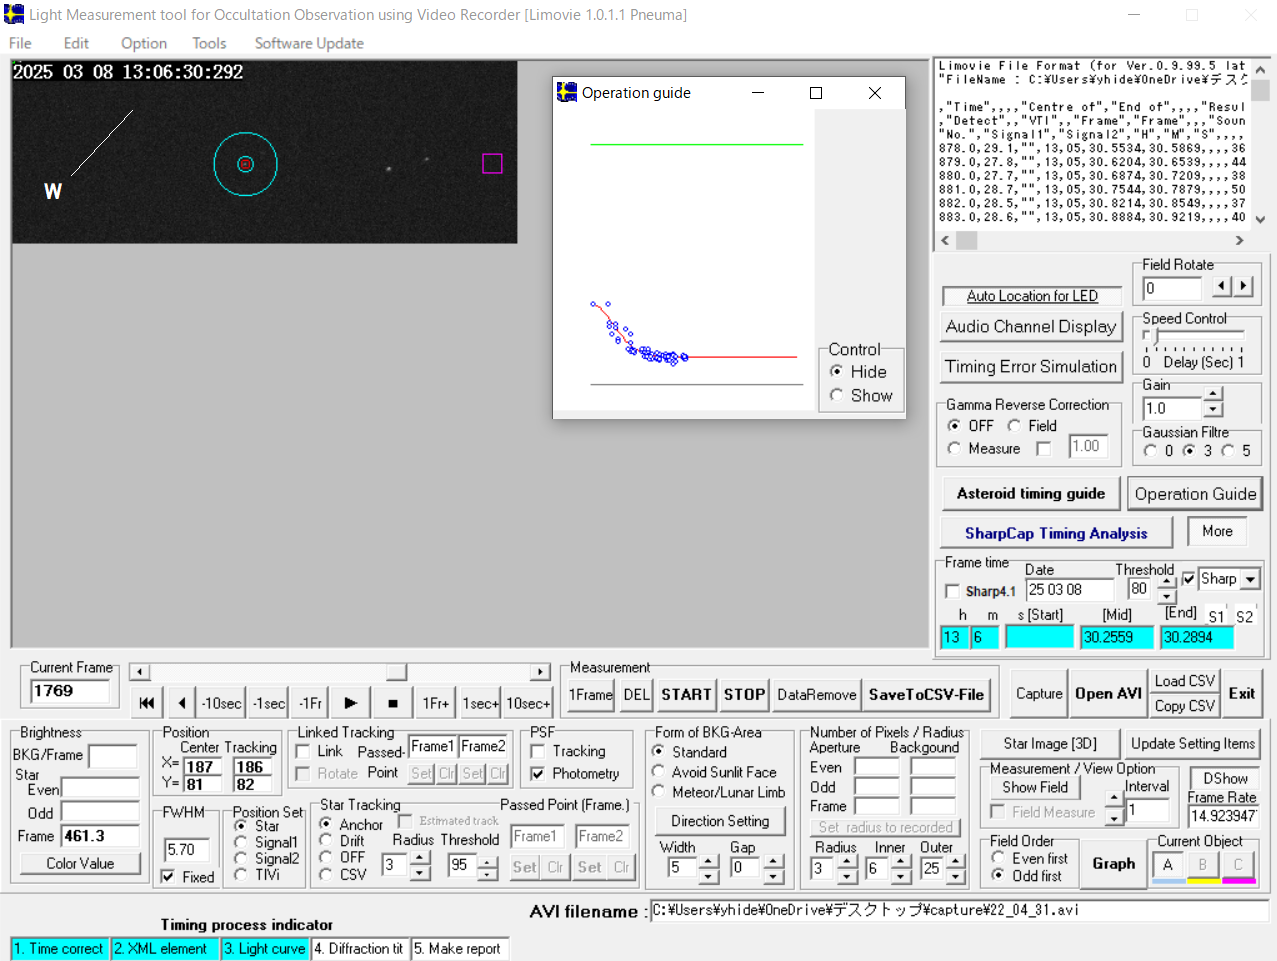Open the Tools menu
Screen dimensions: 1277x961
209,43
